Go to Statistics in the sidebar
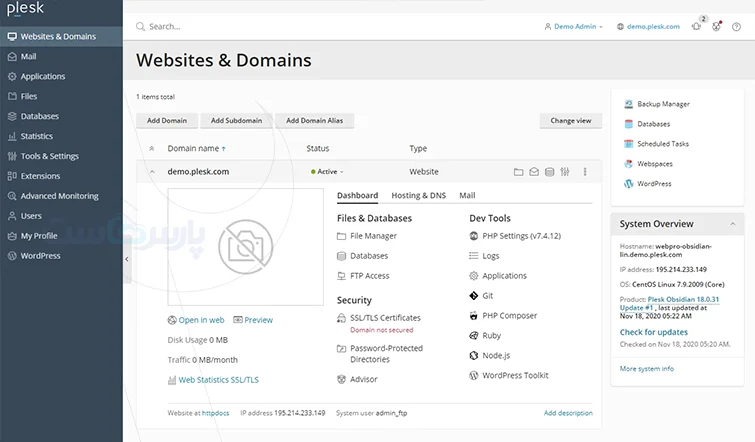 [x=61, y=136]
